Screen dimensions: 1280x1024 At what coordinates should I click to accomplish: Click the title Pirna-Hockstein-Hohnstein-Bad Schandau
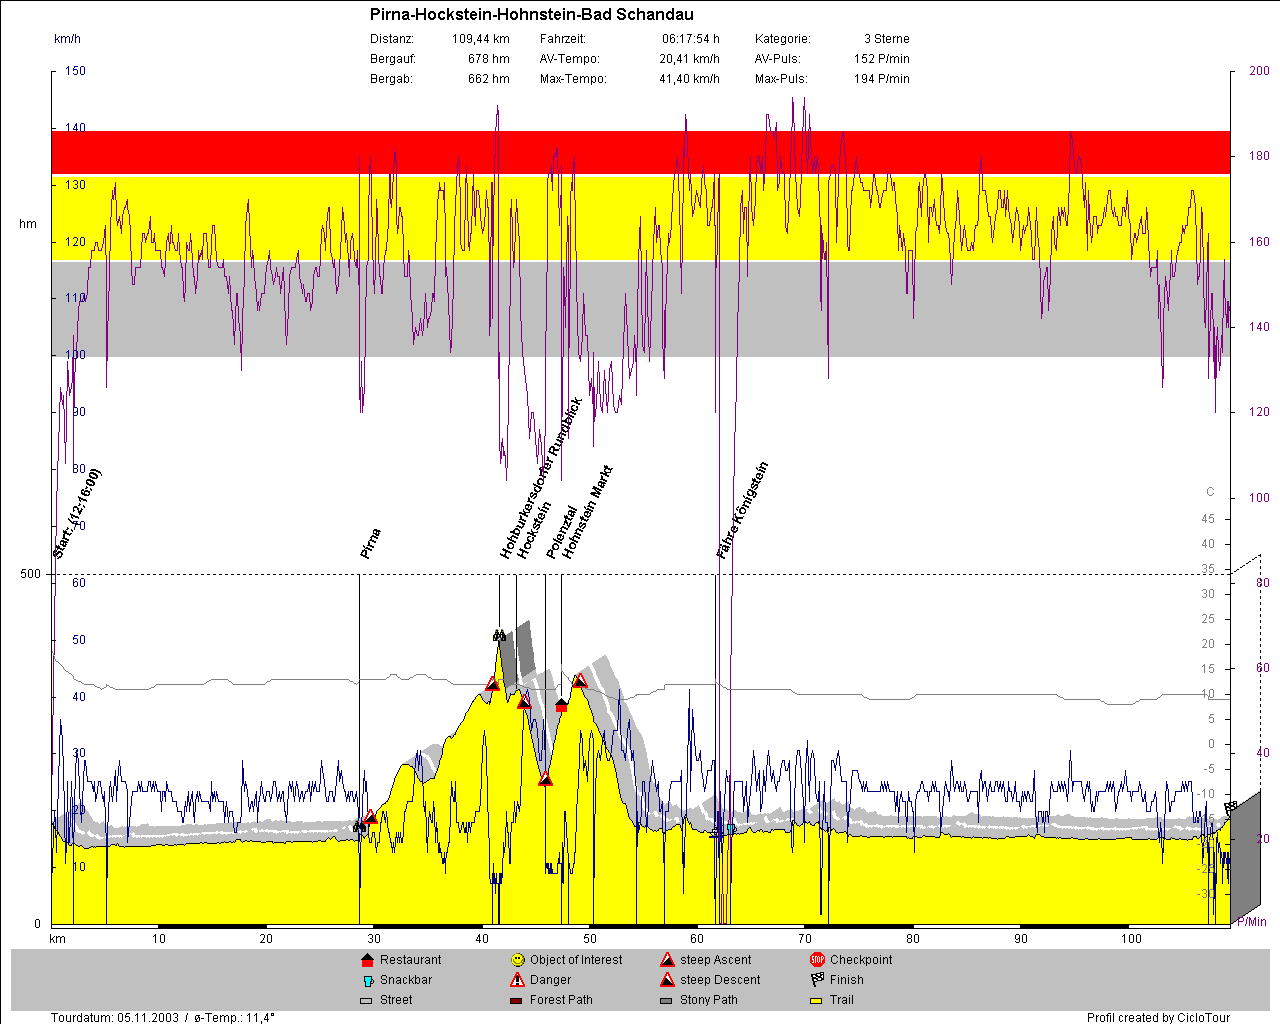[x=531, y=15]
